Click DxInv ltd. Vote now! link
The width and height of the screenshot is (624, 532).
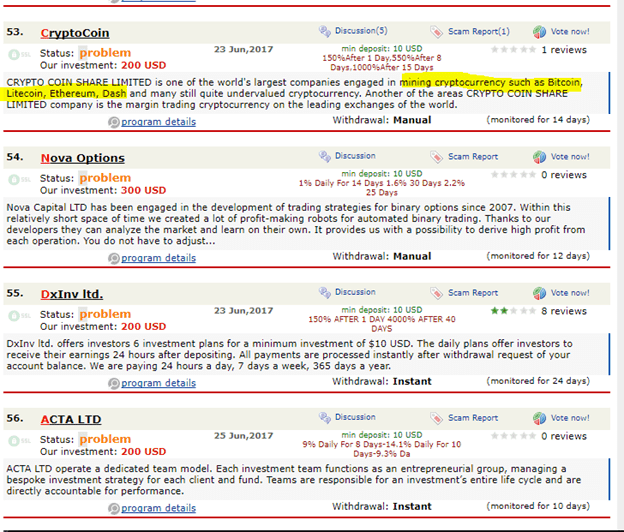click(x=570, y=292)
